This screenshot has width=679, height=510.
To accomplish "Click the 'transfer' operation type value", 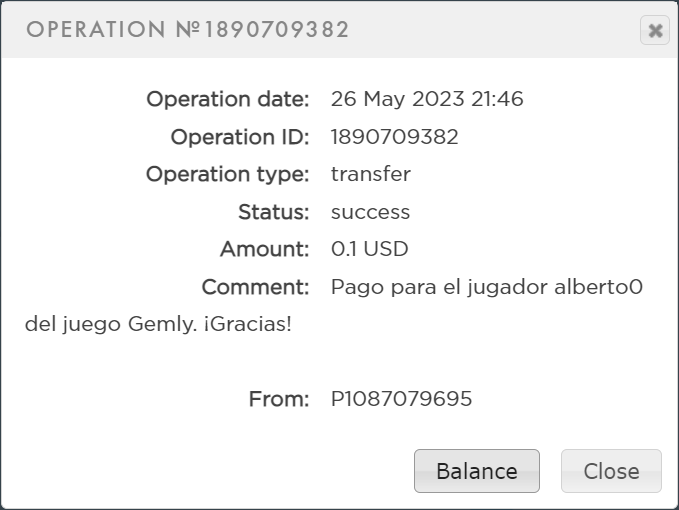I will (371, 174).
